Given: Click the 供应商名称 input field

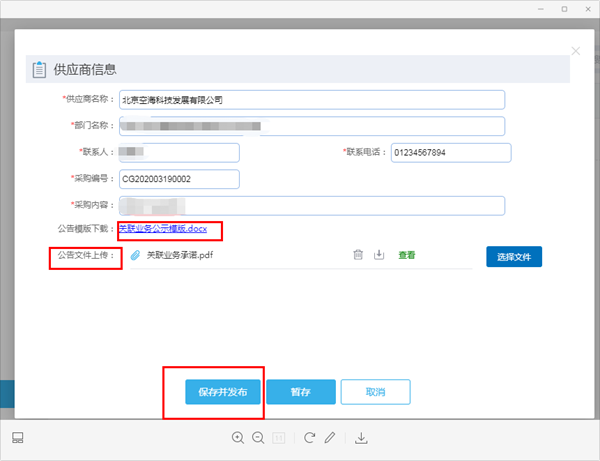Looking at the screenshot, I should pyautogui.click(x=311, y=100).
